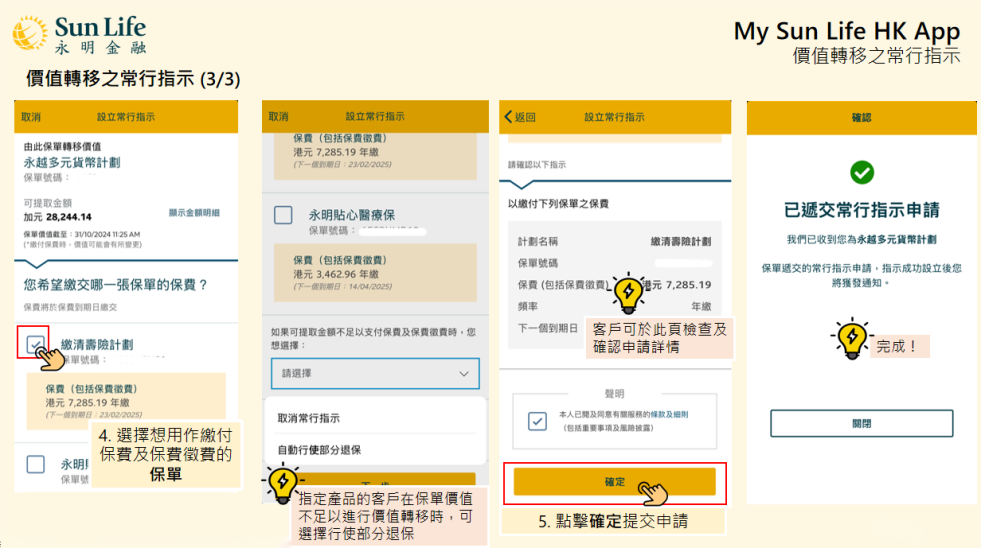Click the green success checkmark icon
This screenshot has height=548, width=981.
point(861,172)
